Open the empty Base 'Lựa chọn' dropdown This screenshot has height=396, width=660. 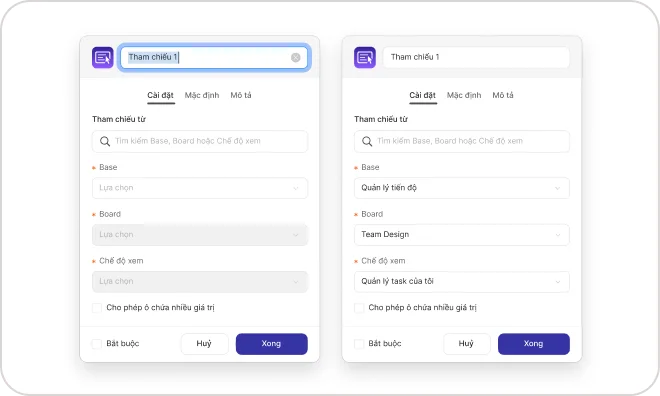(200, 188)
